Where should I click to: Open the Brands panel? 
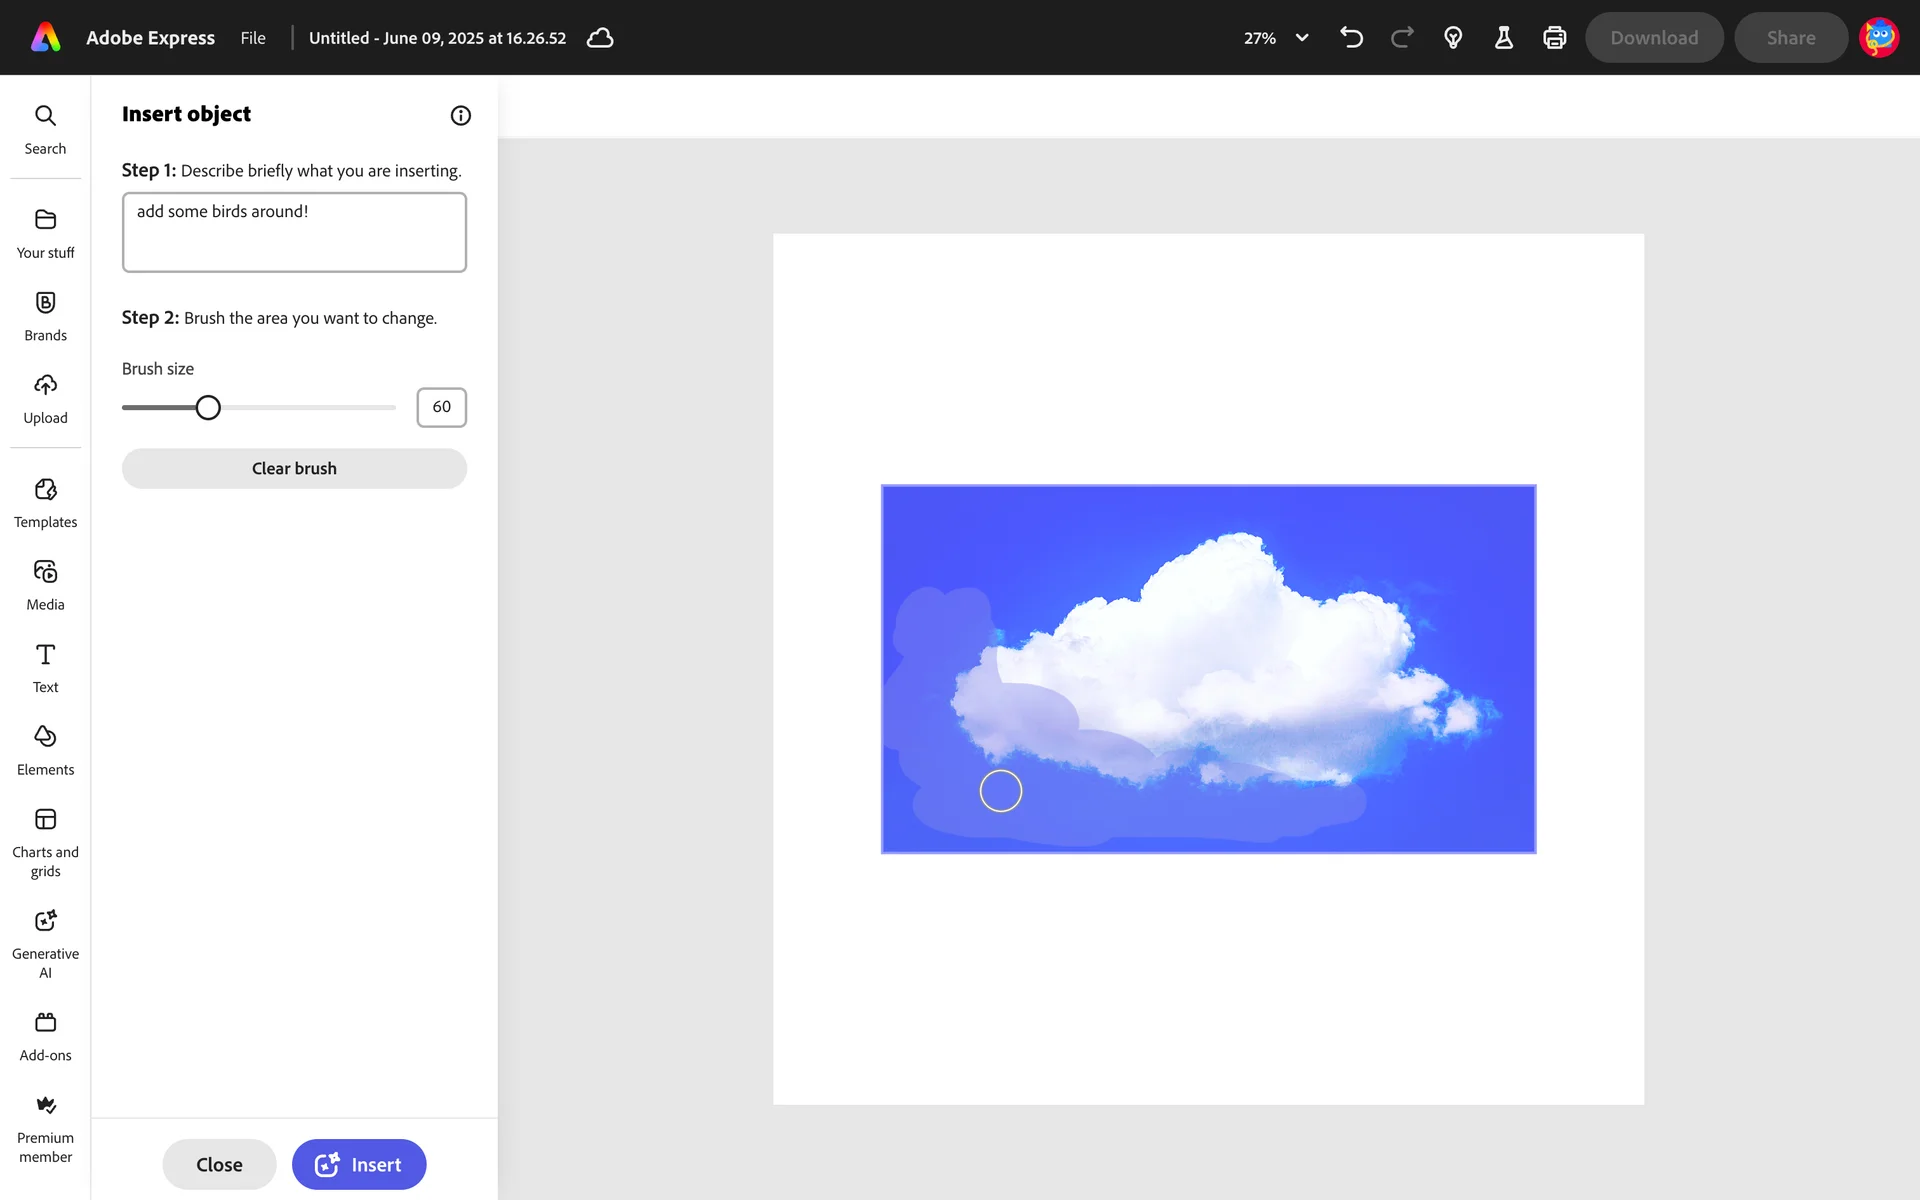[45, 316]
